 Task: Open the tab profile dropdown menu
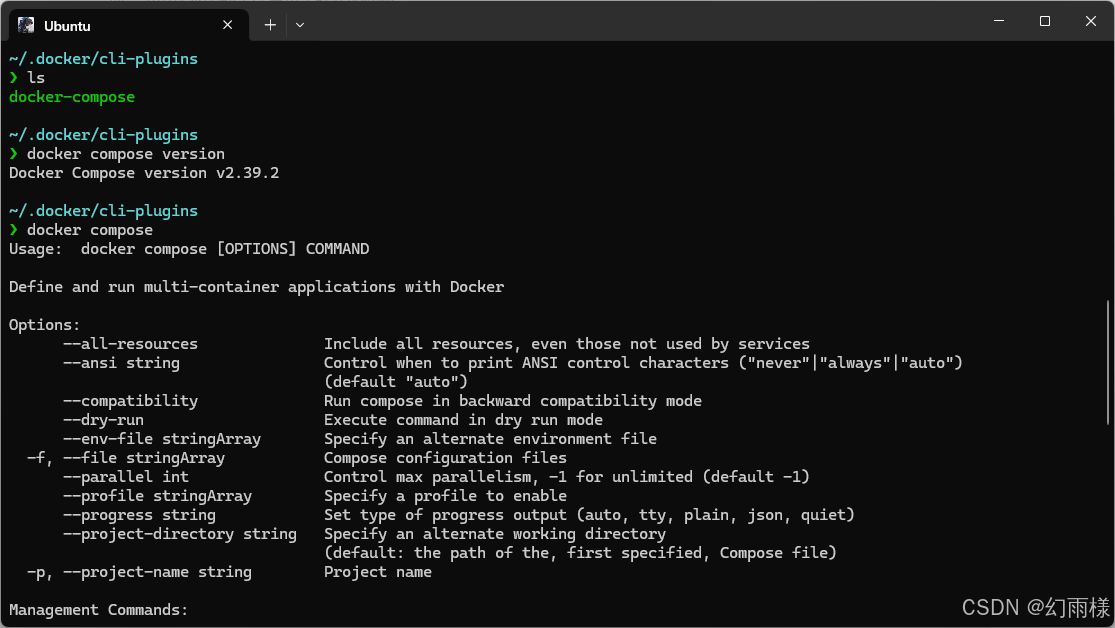[300, 25]
